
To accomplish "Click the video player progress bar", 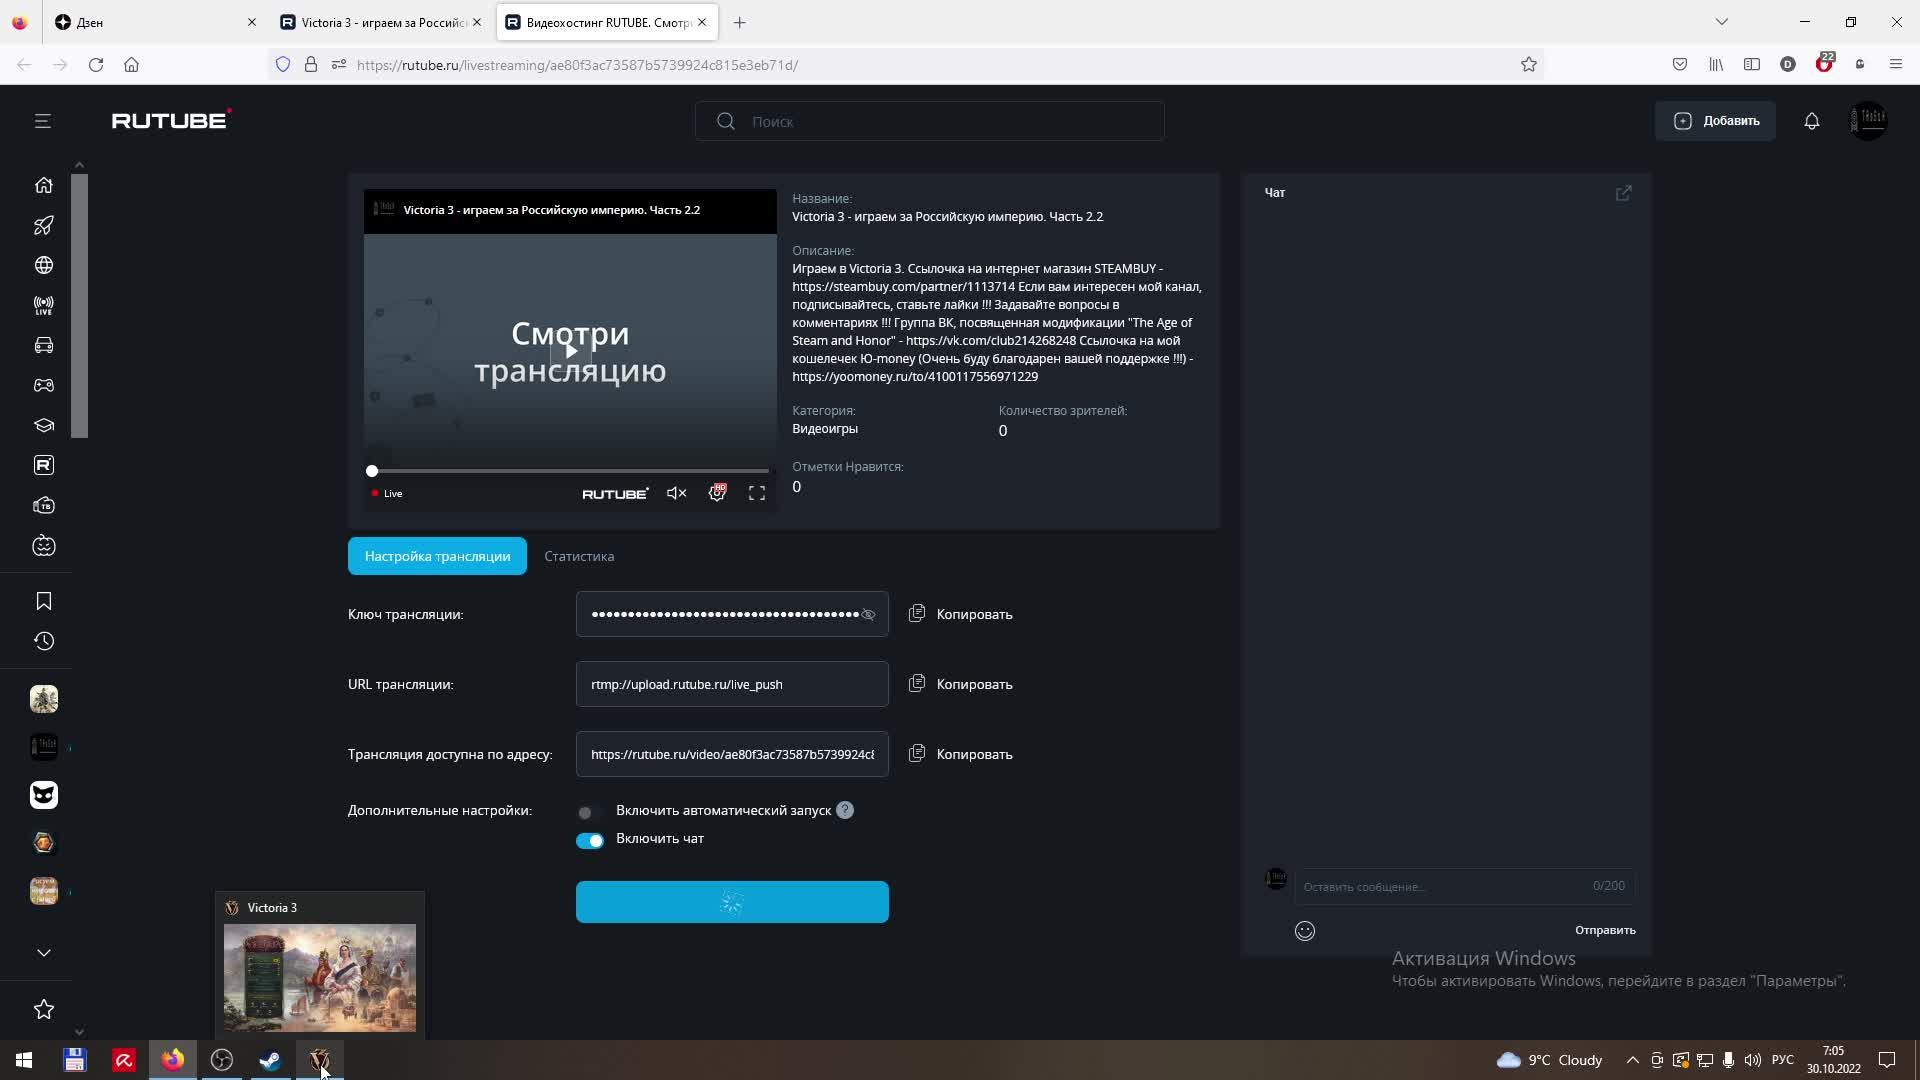I will 570,471.
